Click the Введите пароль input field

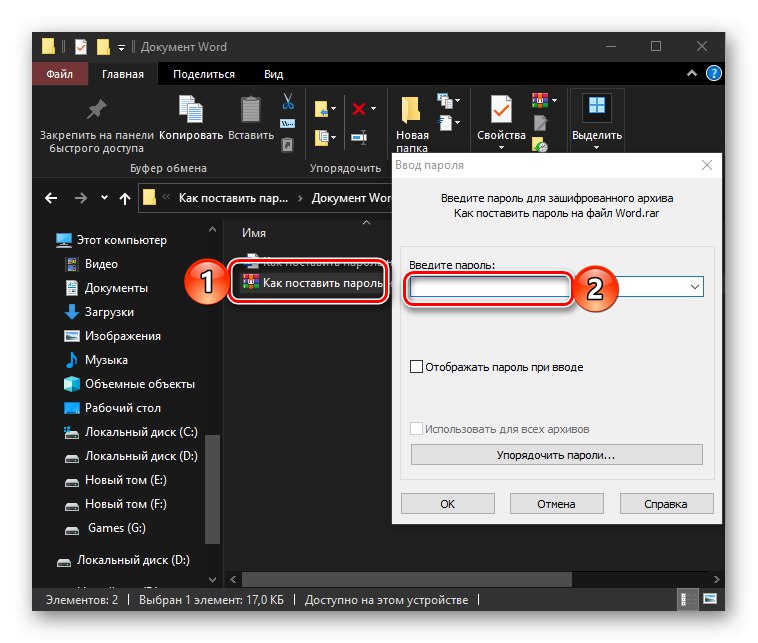pos(556,287)
